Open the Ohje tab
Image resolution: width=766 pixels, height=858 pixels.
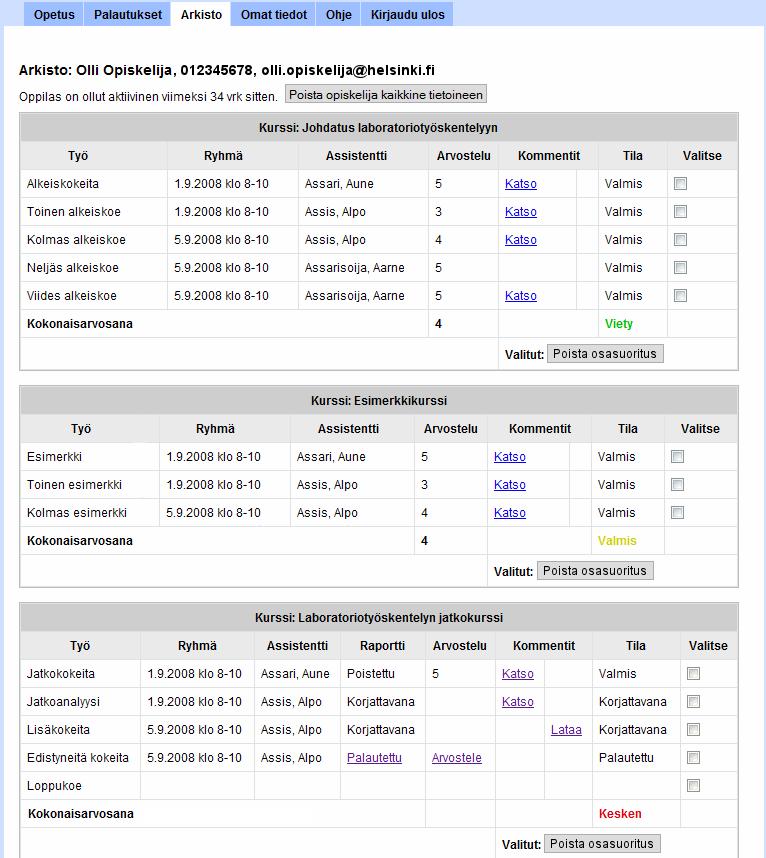(x=339, y=15)
